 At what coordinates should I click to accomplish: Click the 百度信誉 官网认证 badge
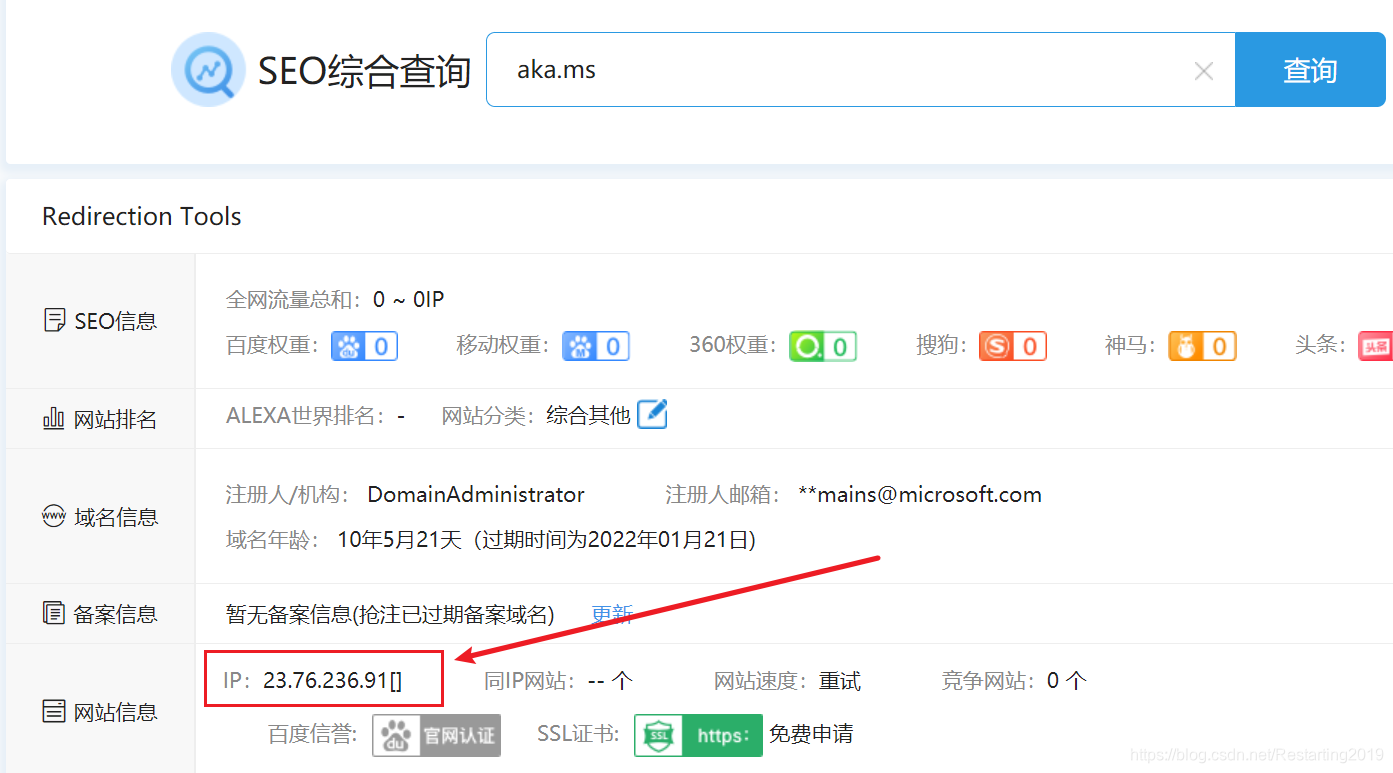point(436,735)
